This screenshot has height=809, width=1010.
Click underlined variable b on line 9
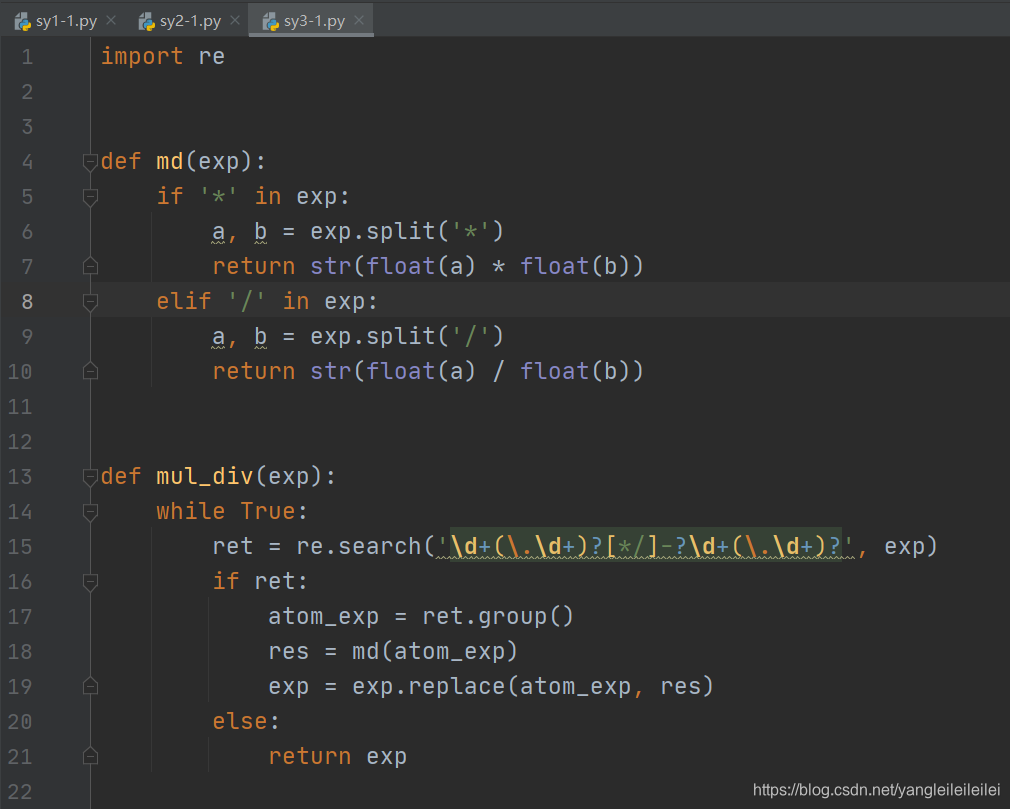click(260, 337)
